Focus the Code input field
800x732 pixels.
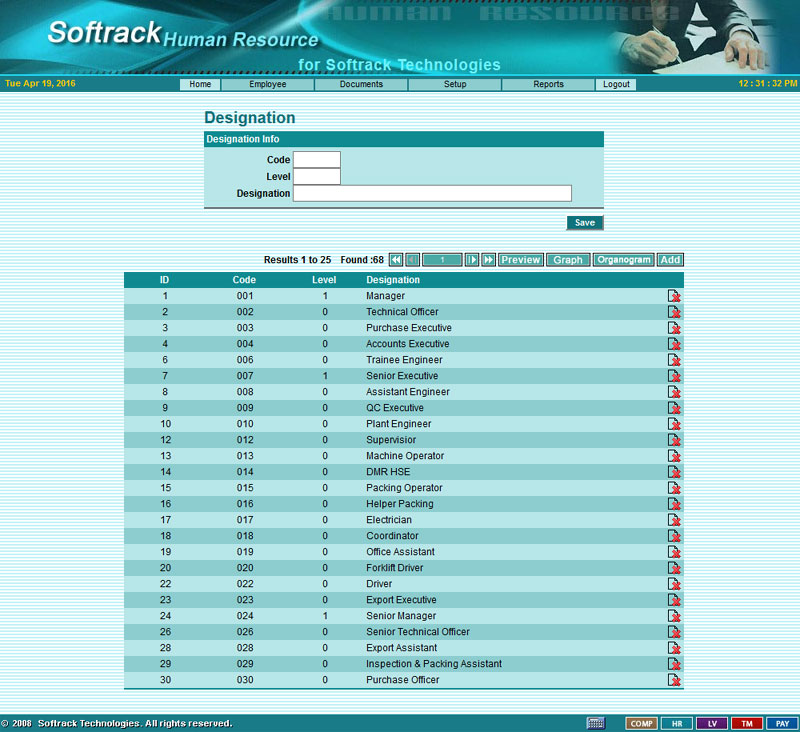pos(316,160)
